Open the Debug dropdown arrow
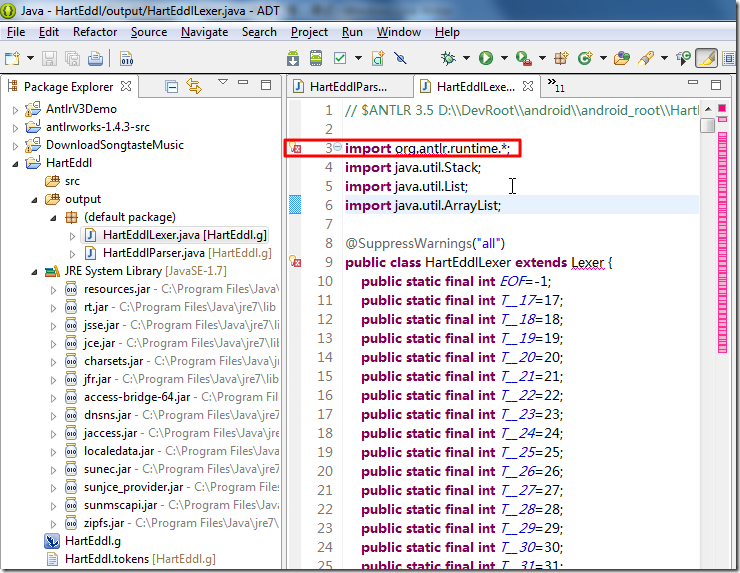This screenshot has height=573, width=740. 466,59
